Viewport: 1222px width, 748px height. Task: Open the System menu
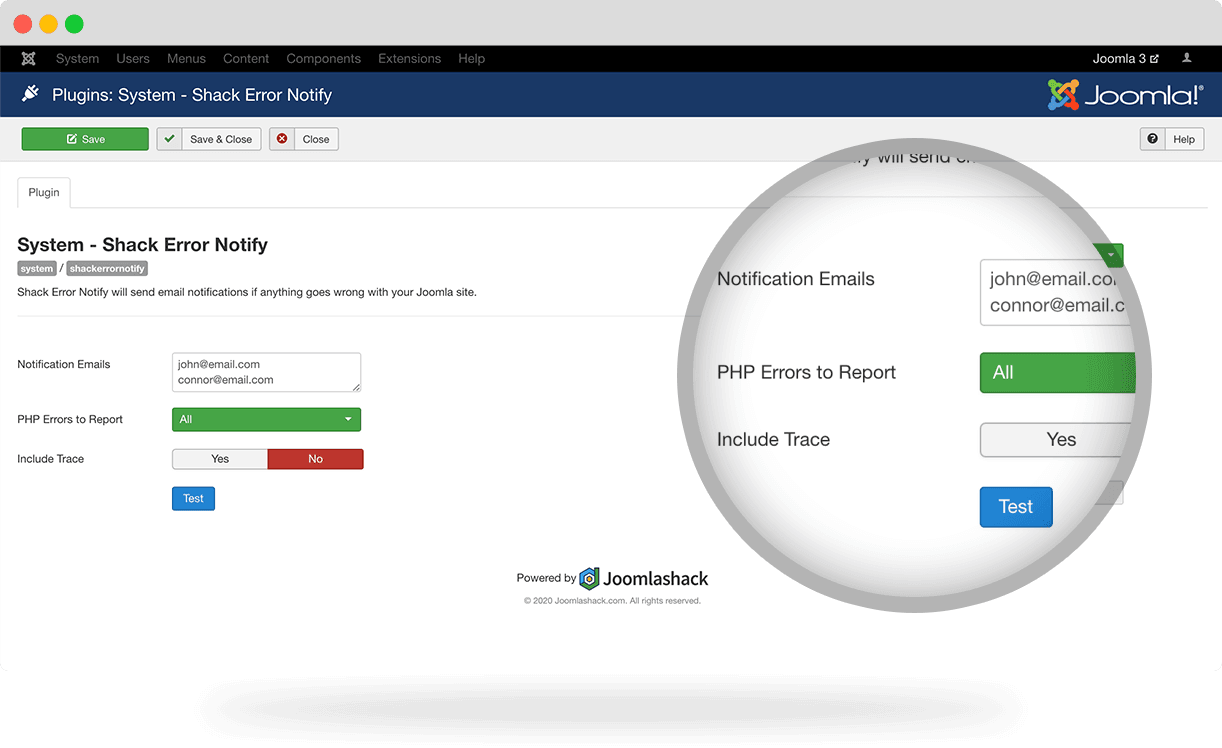[x=77, y=59]
